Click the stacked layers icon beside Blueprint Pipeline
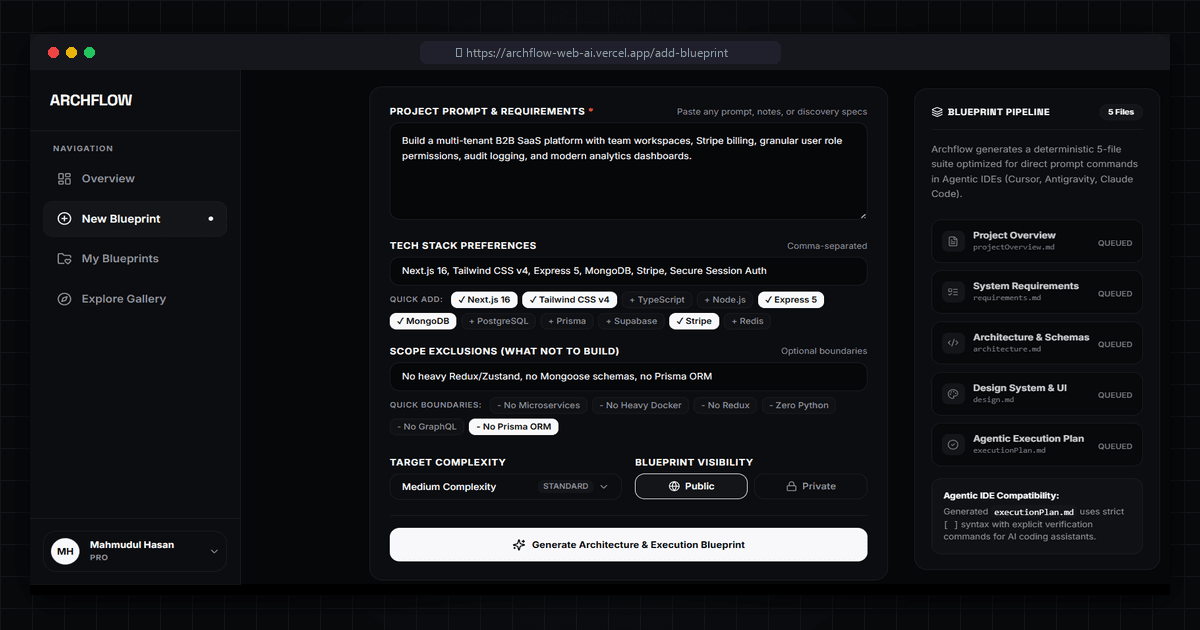Image resolution: width=1200 pixels, height=630 pixels. pos(937,112)
